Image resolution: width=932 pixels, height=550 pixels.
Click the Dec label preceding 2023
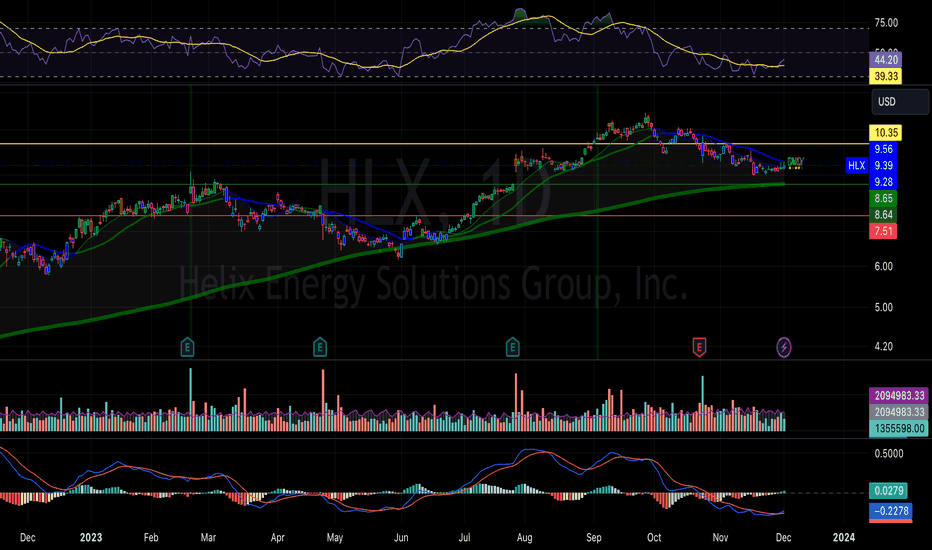click(x=27, y=537)
